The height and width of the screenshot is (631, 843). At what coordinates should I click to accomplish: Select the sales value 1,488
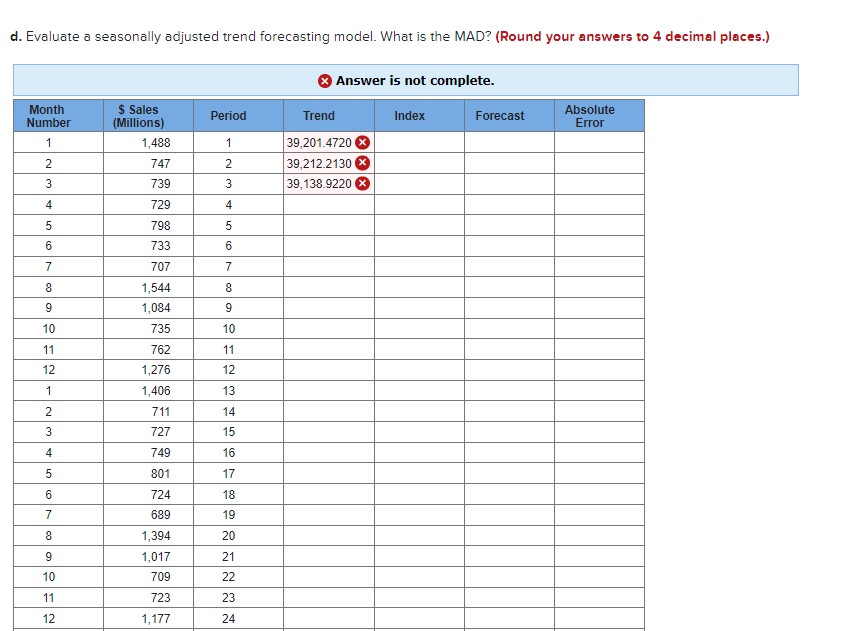(156, 142)
